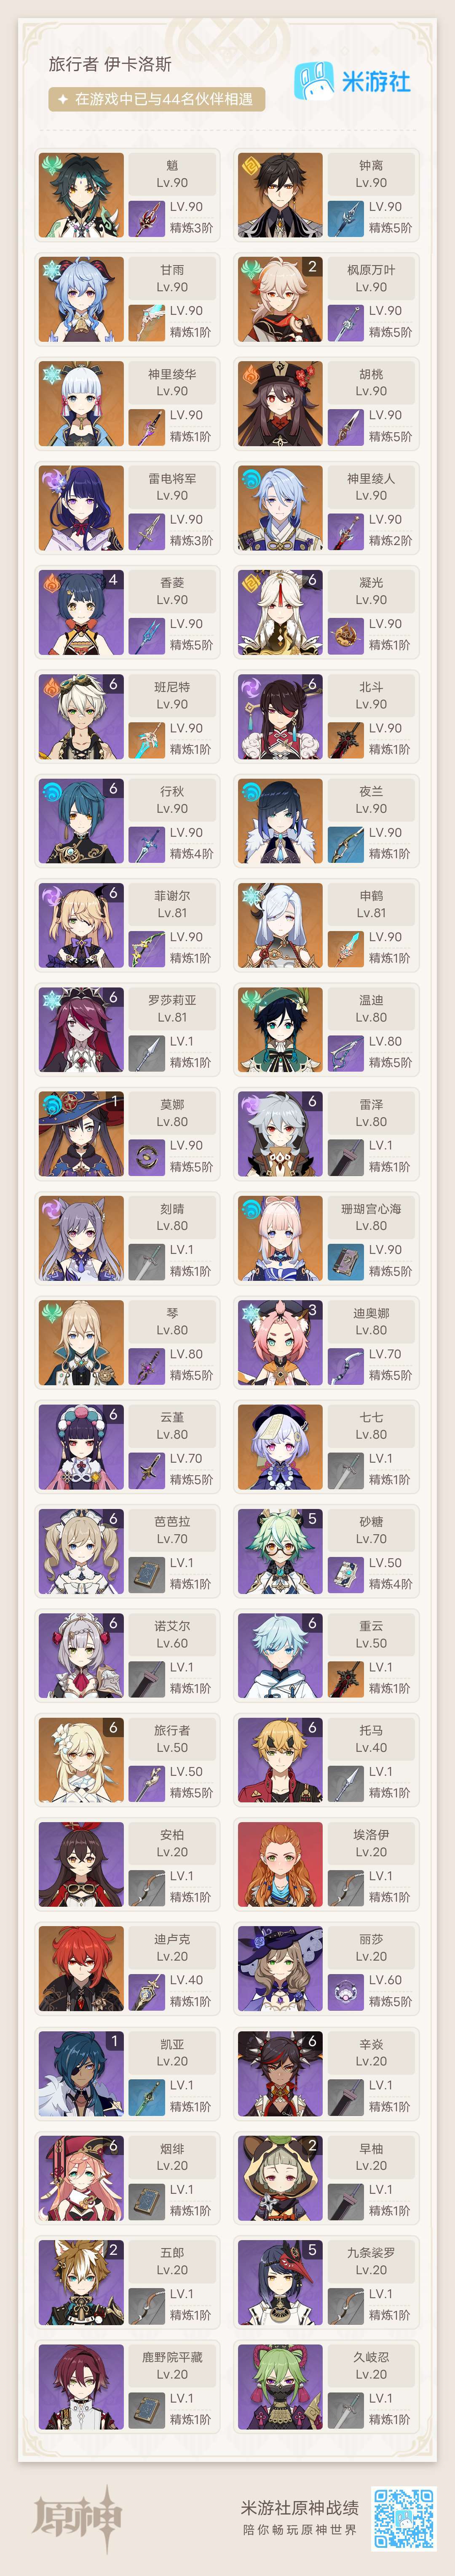Click 甘雨's bow weapon icon
The width and height of the screenshot is (455, 2576).
tap(146, 322)
